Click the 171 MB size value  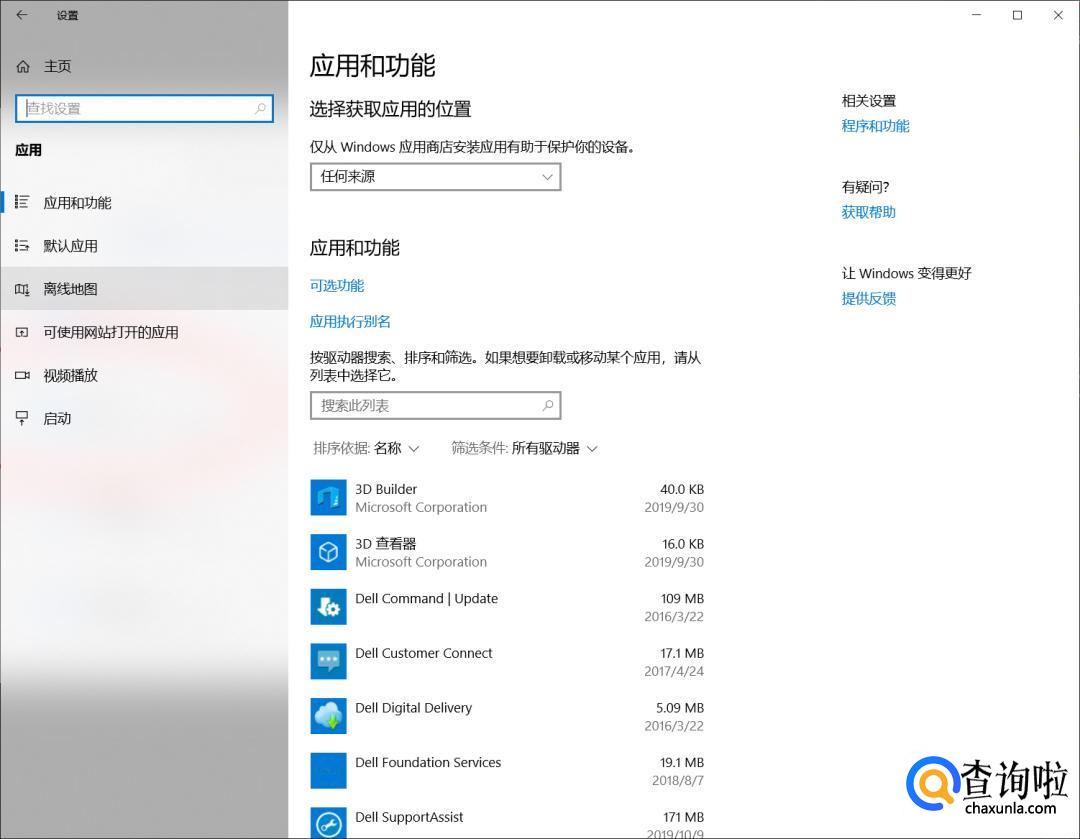pos(683,817)
